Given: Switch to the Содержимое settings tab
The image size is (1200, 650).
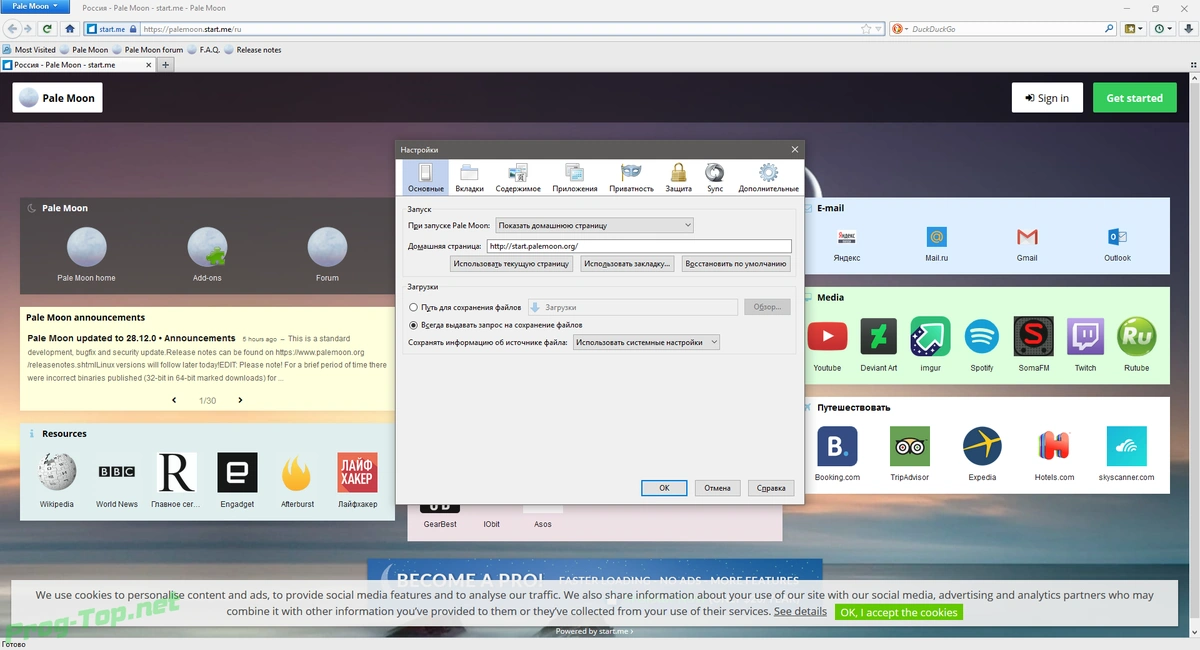Looking at the screenshot, I should [x=518, y=178].
